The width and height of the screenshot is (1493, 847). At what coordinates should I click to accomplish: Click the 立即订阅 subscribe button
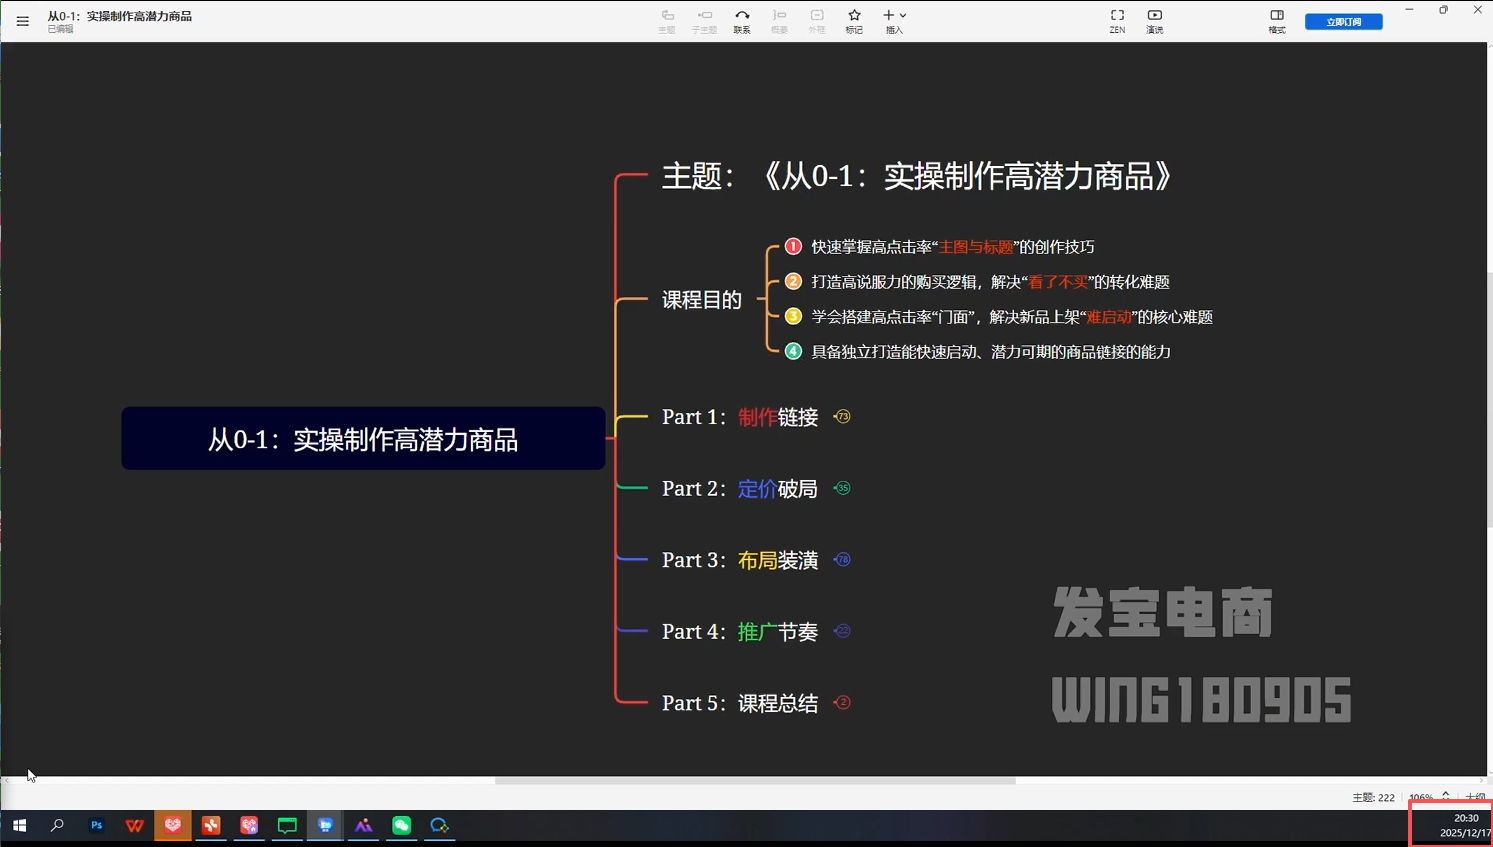click(x=1343, y=22)
